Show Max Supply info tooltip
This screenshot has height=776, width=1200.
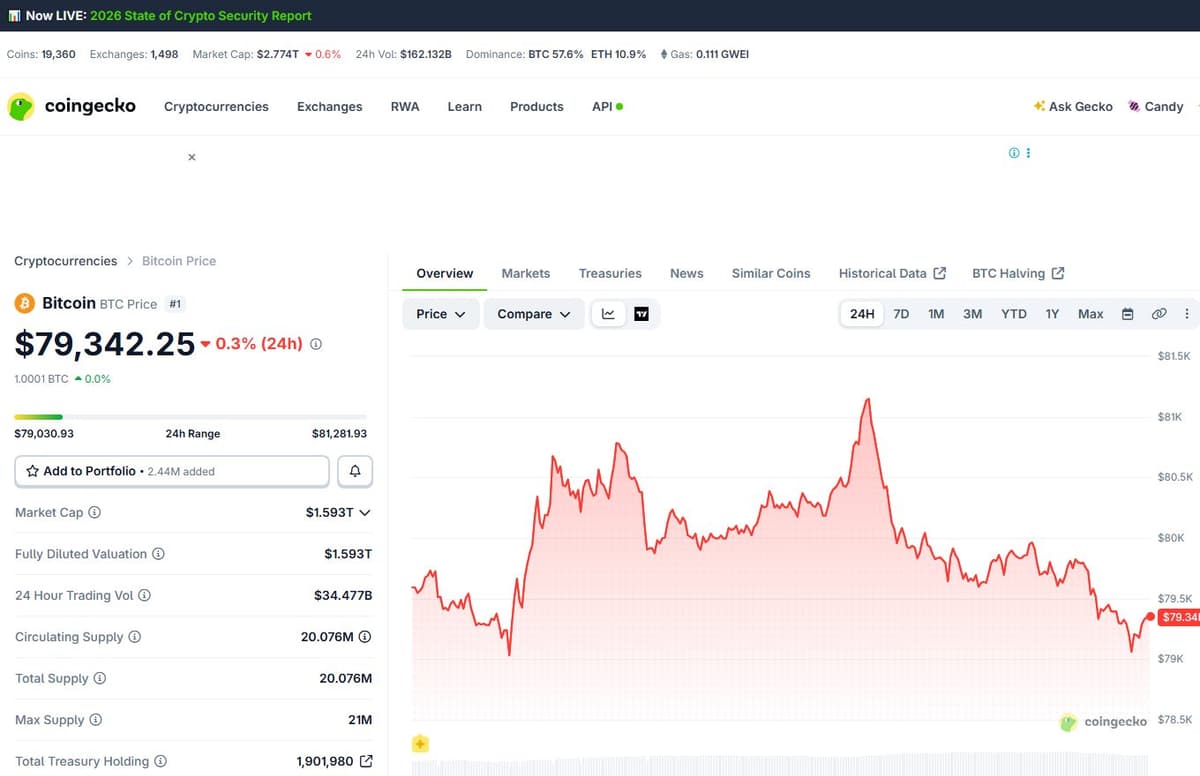(95, 720)
